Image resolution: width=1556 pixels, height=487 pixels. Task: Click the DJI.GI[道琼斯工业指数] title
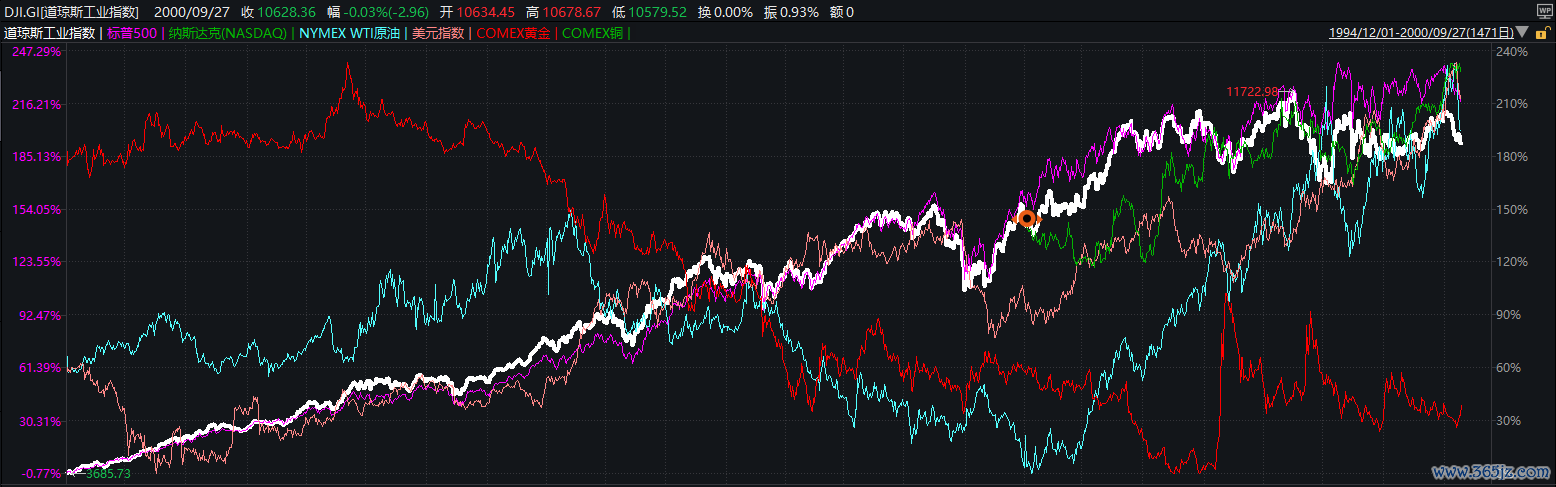[71, 11]
